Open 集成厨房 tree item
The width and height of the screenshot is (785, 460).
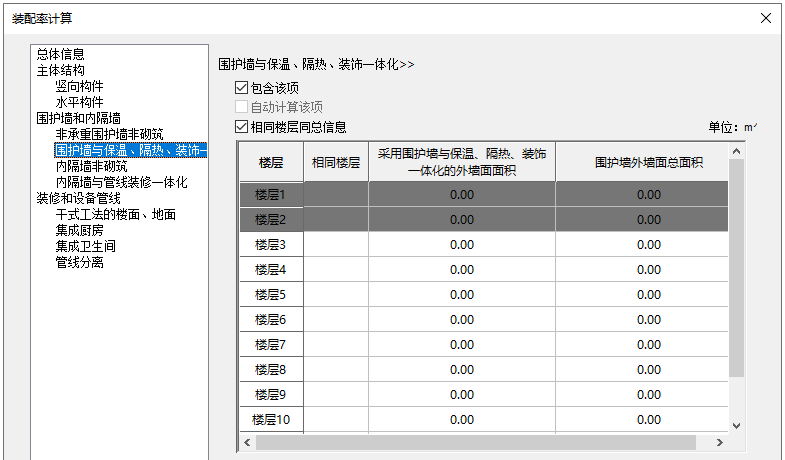(x=79, y=231)
